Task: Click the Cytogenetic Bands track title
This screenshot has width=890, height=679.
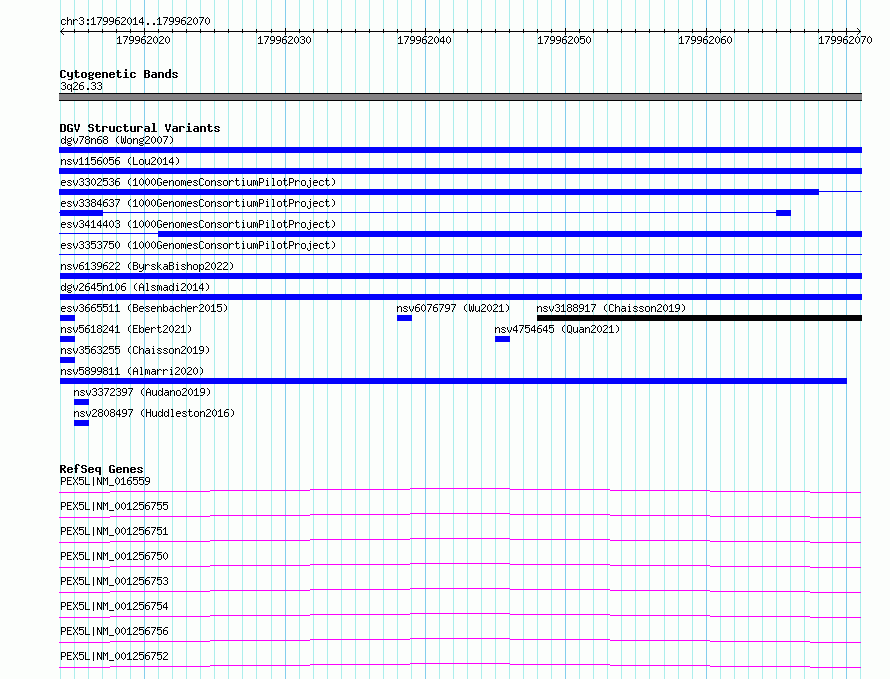Action: point(119,74)
